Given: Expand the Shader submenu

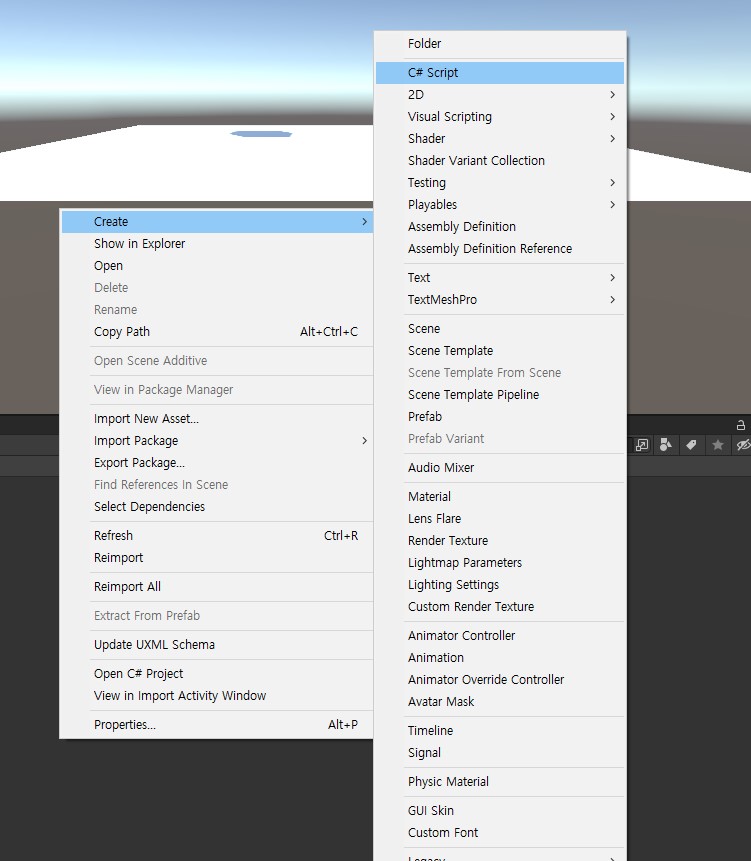Looking at the screenshot, I should pyautogui.click(x=500, y=139).
